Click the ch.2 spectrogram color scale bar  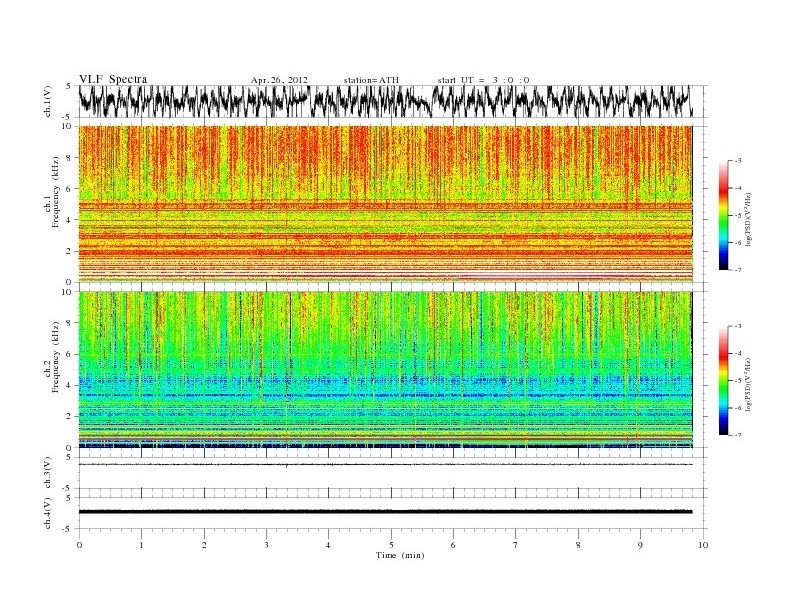tap(724, 380)
